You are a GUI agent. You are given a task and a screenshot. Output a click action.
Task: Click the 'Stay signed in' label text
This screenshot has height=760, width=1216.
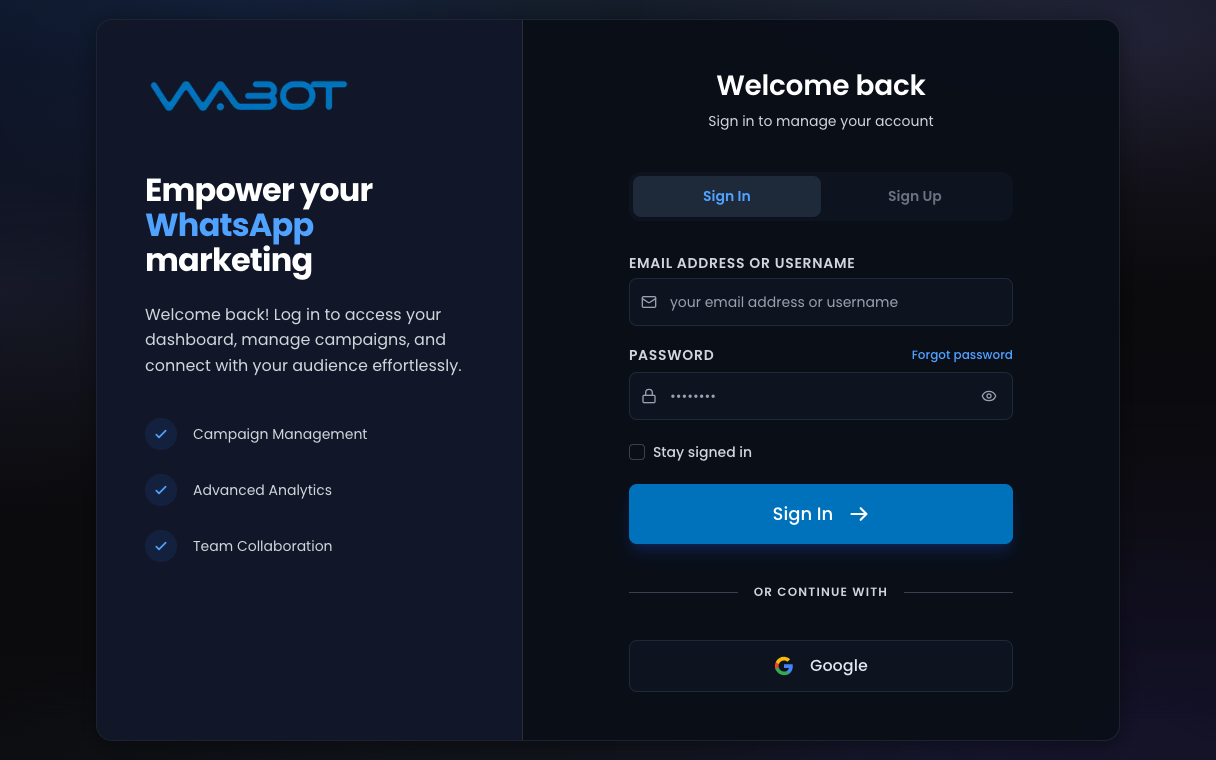[x=702, y=452]
